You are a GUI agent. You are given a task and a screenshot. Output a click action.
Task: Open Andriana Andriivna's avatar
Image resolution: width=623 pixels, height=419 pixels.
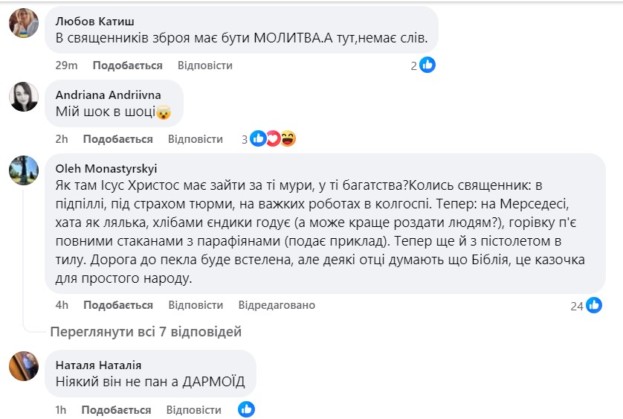tap(23, 96)
